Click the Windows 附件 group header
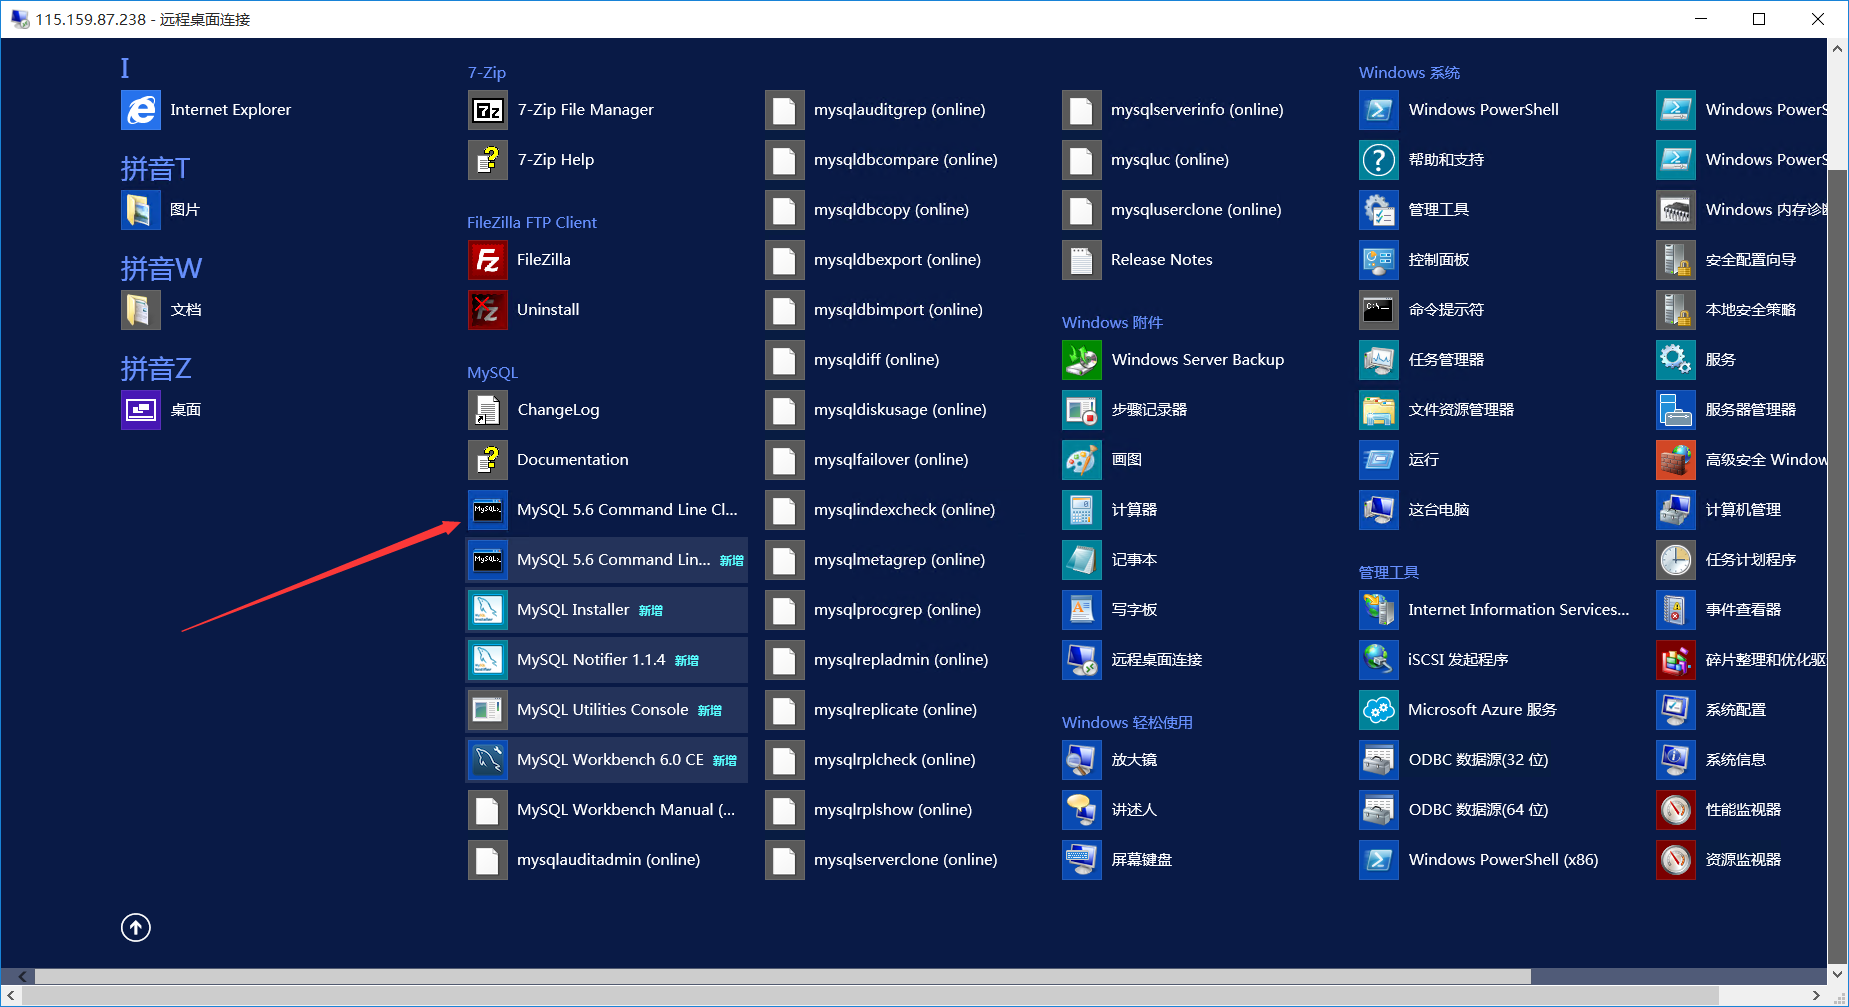1849x1007 pixels. pyautogui.click(x=1112, y=323)
